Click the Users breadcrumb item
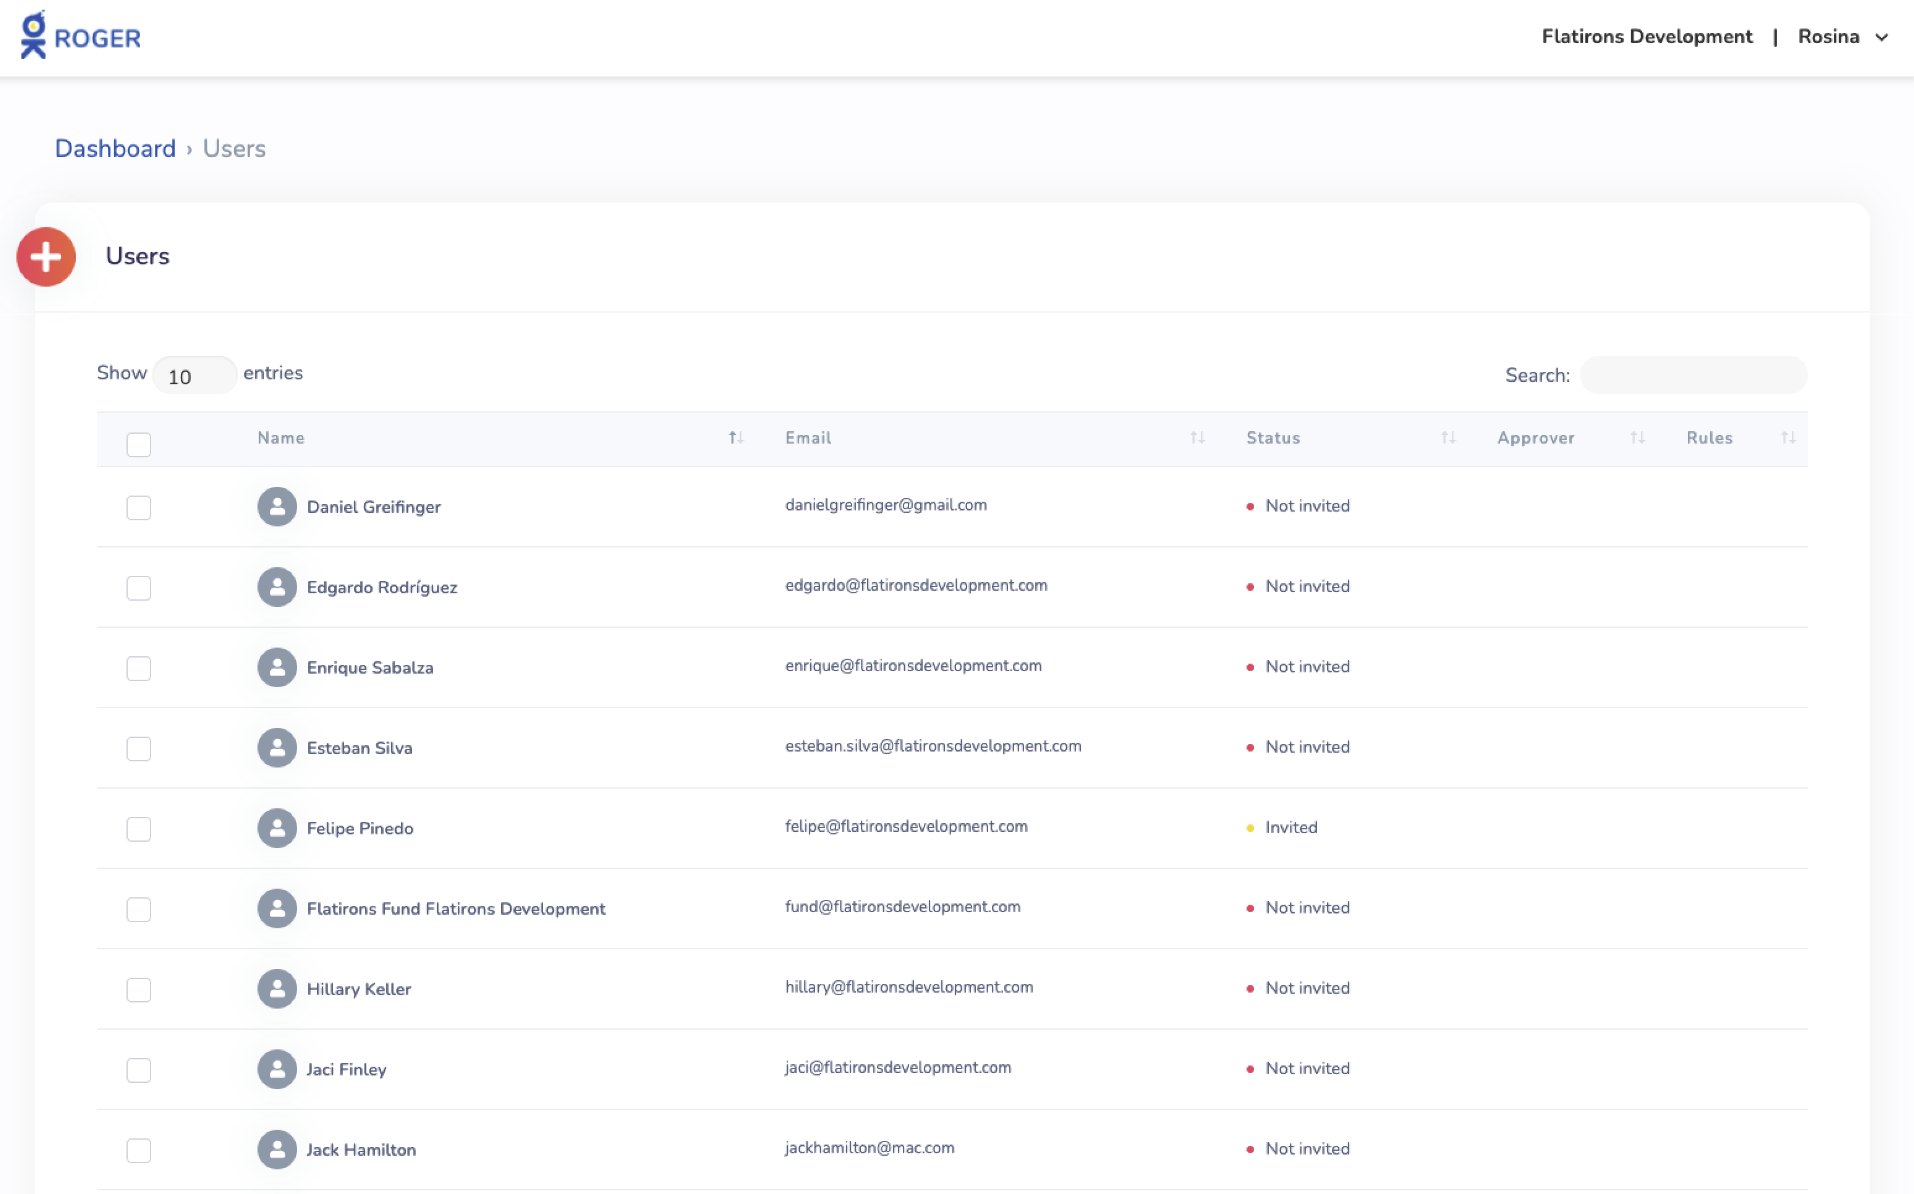 (234, 149)
